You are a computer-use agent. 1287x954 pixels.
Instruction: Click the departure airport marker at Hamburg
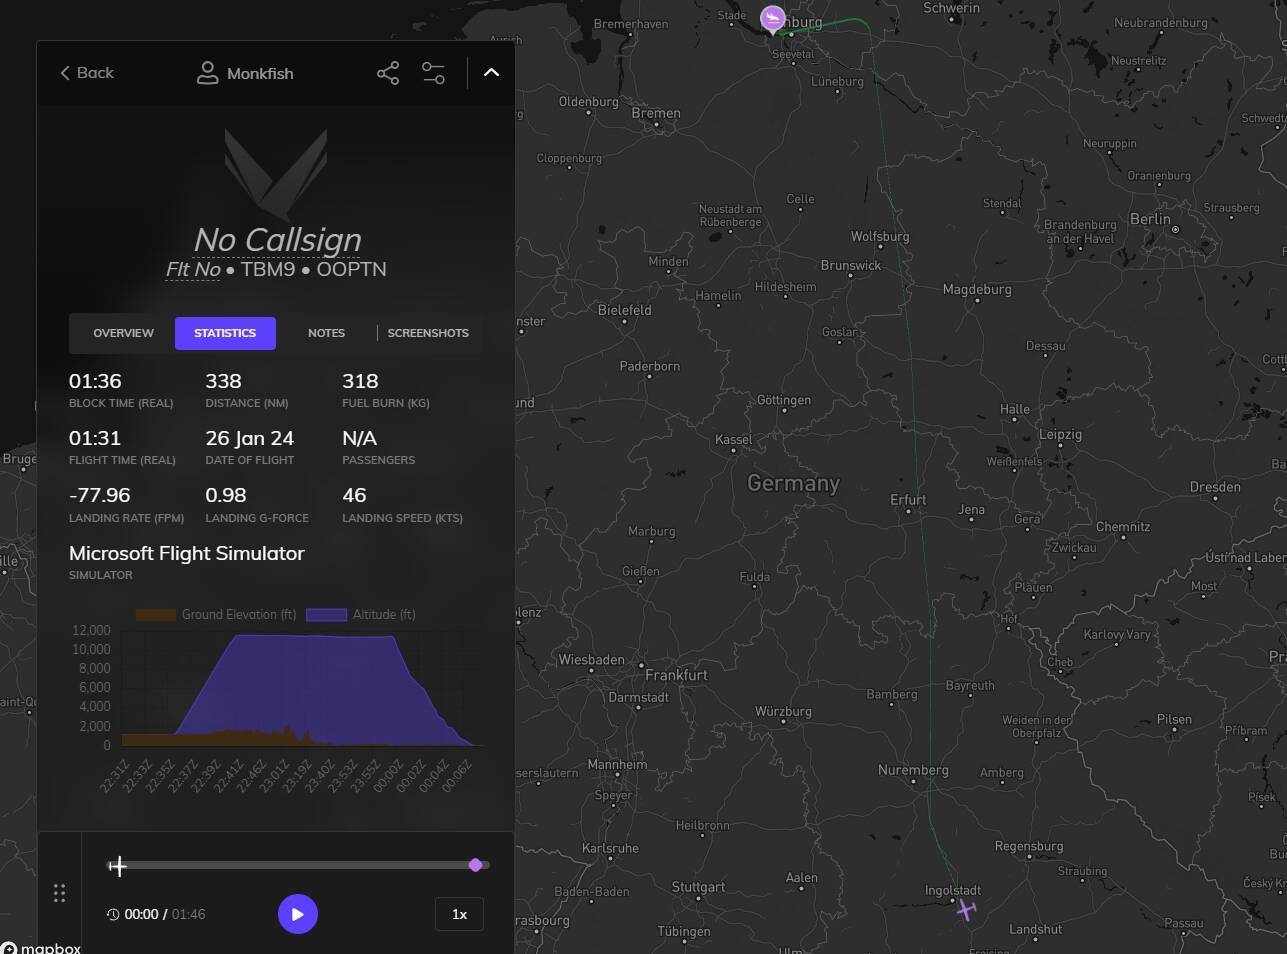(772, 18)
